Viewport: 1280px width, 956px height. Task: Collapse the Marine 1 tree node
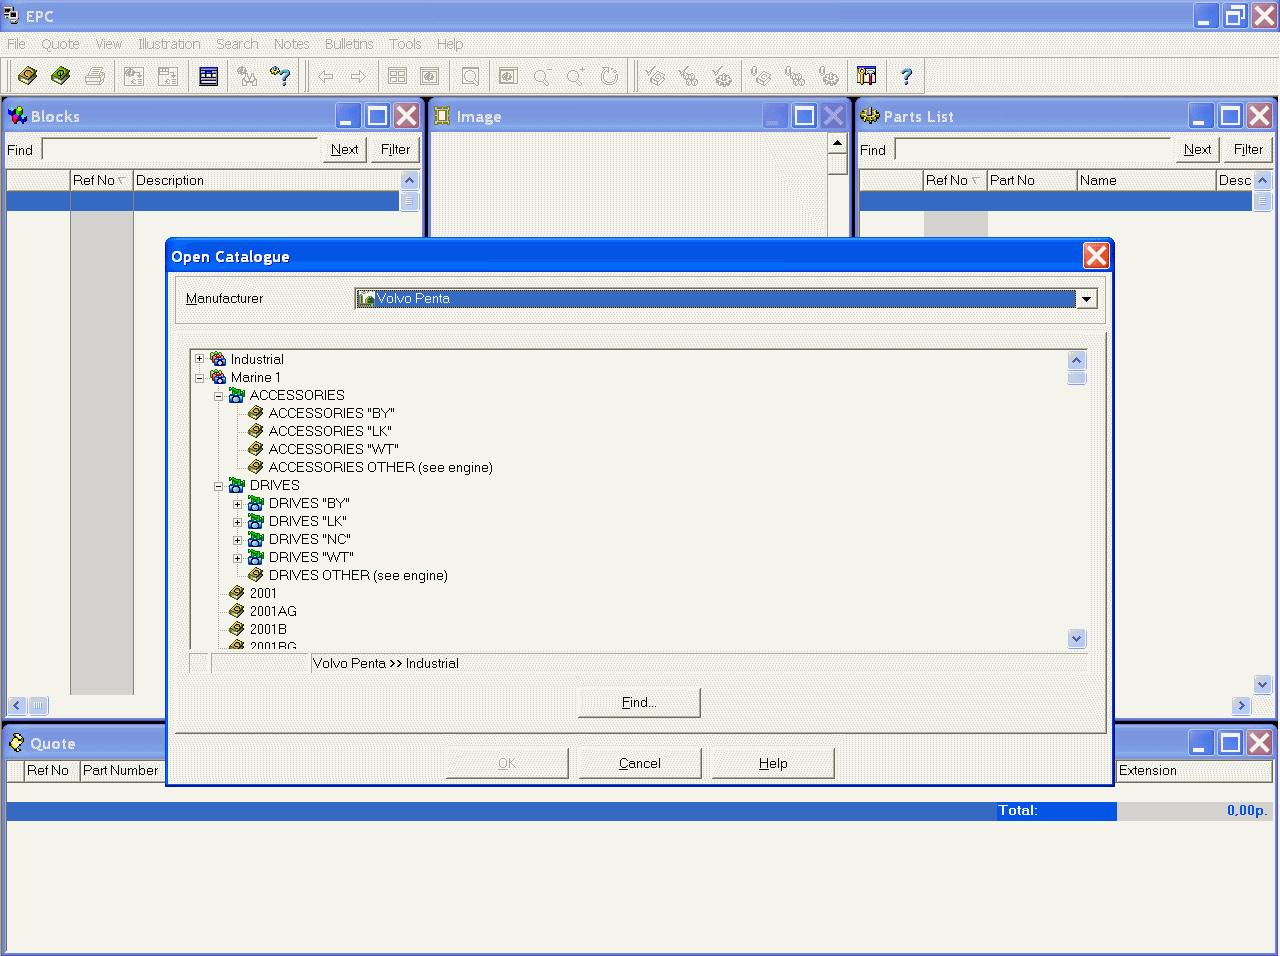199,377
